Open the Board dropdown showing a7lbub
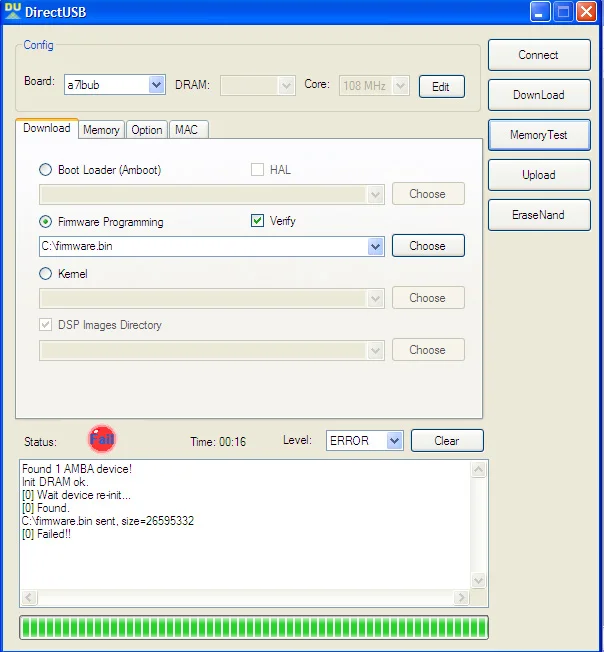The height and width of the screenshot is (652, 604). tap(115, 85)
